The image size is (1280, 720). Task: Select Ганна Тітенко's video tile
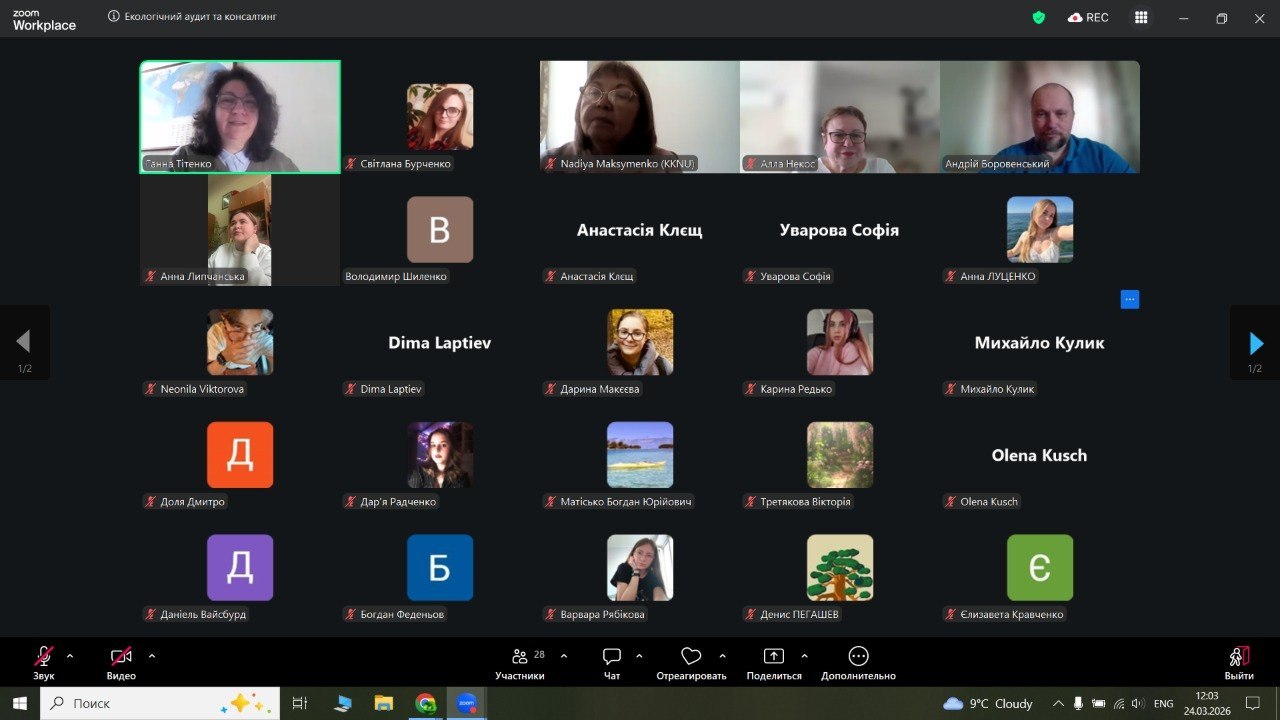pyautogui.click(x=240, y=116)
